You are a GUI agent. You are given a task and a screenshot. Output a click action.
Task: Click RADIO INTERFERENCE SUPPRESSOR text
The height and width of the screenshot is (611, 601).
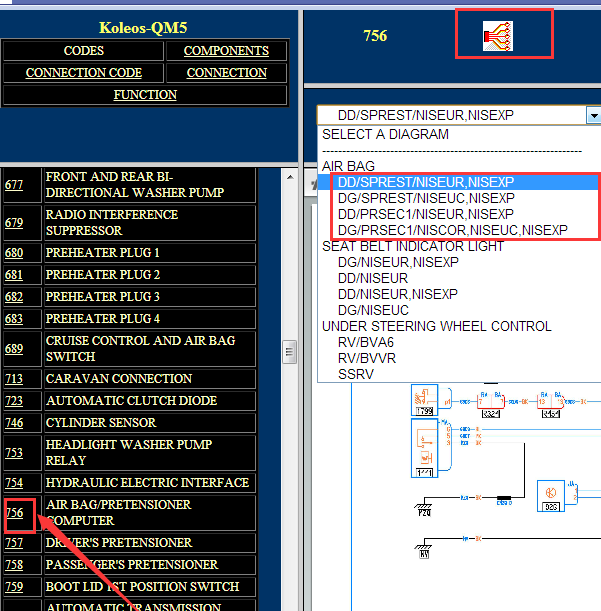112,223
